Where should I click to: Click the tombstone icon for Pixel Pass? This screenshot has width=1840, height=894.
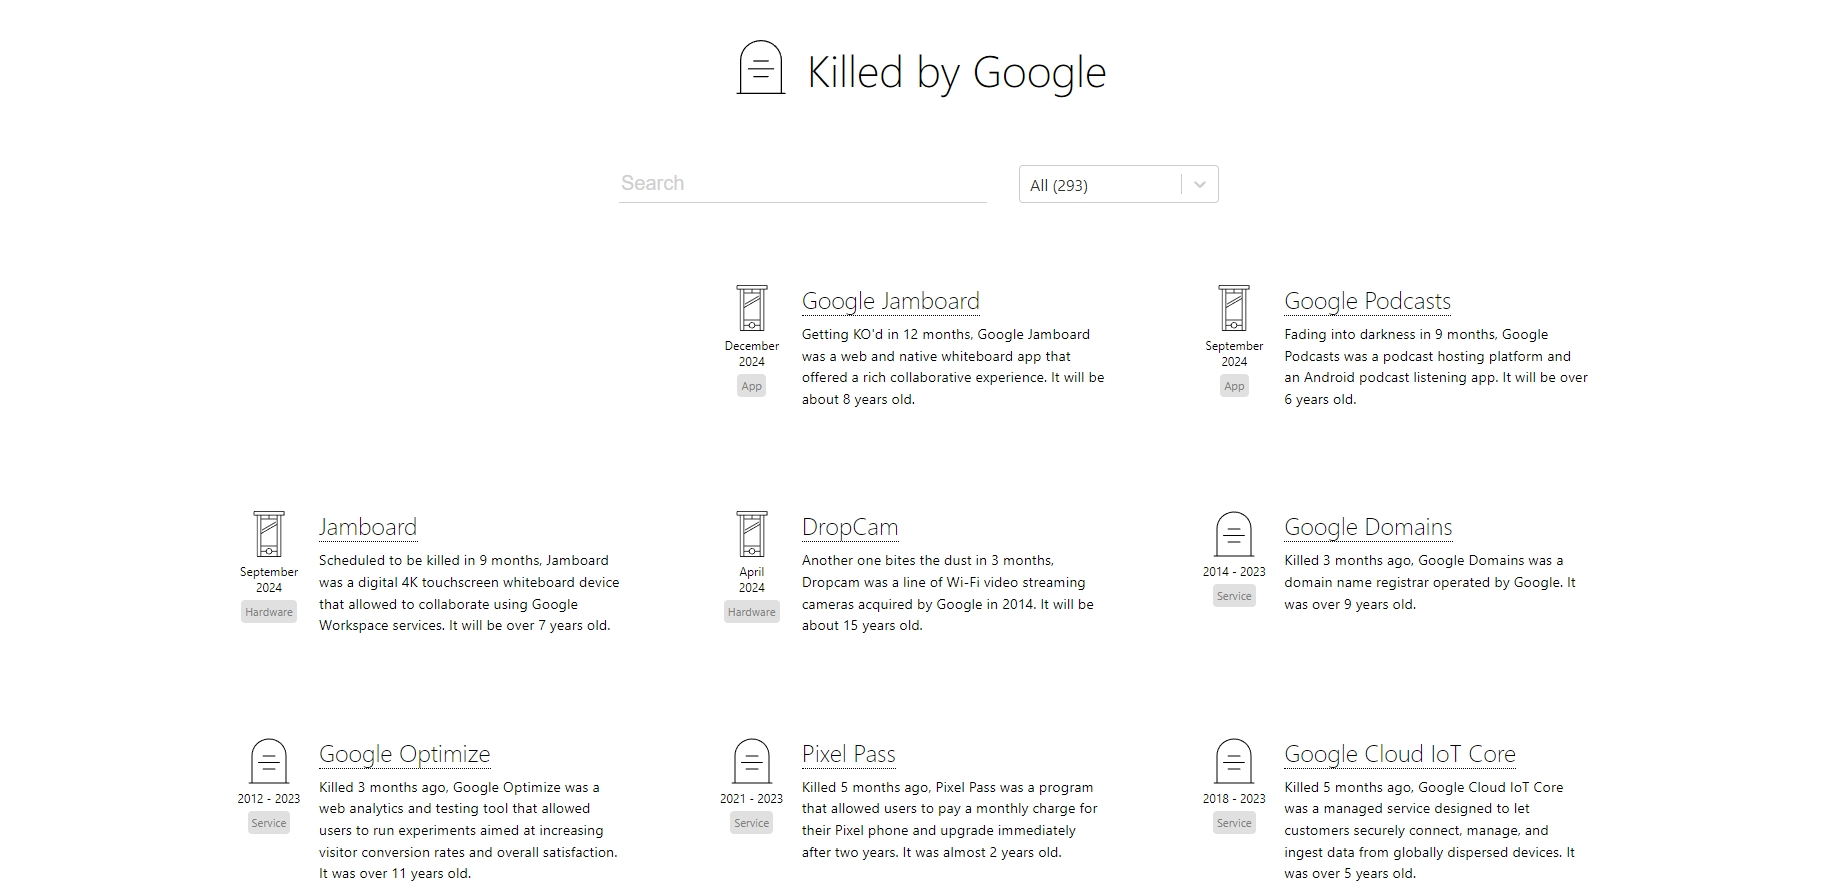tap(752, 761)
